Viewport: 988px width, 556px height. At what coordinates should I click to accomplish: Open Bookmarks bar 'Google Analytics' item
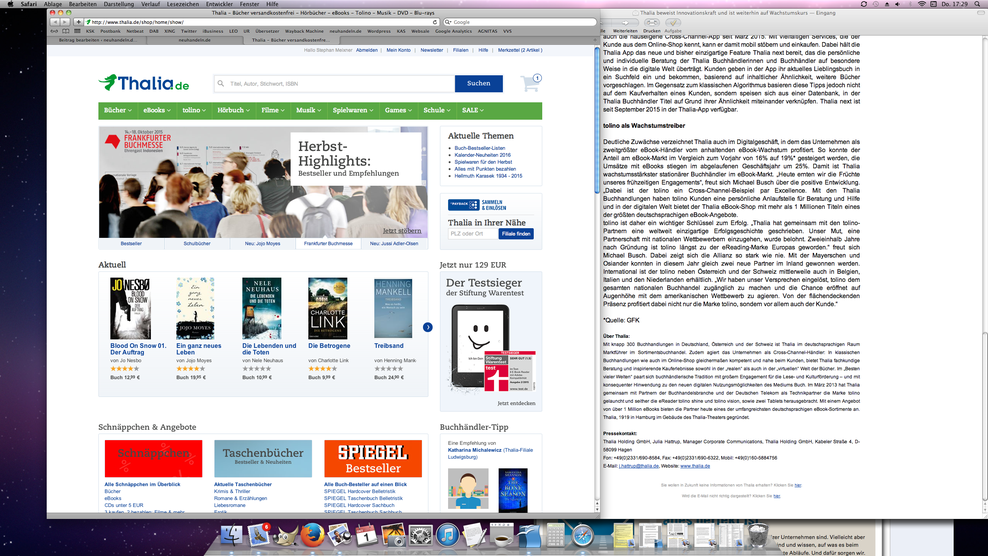coord(453,31)
